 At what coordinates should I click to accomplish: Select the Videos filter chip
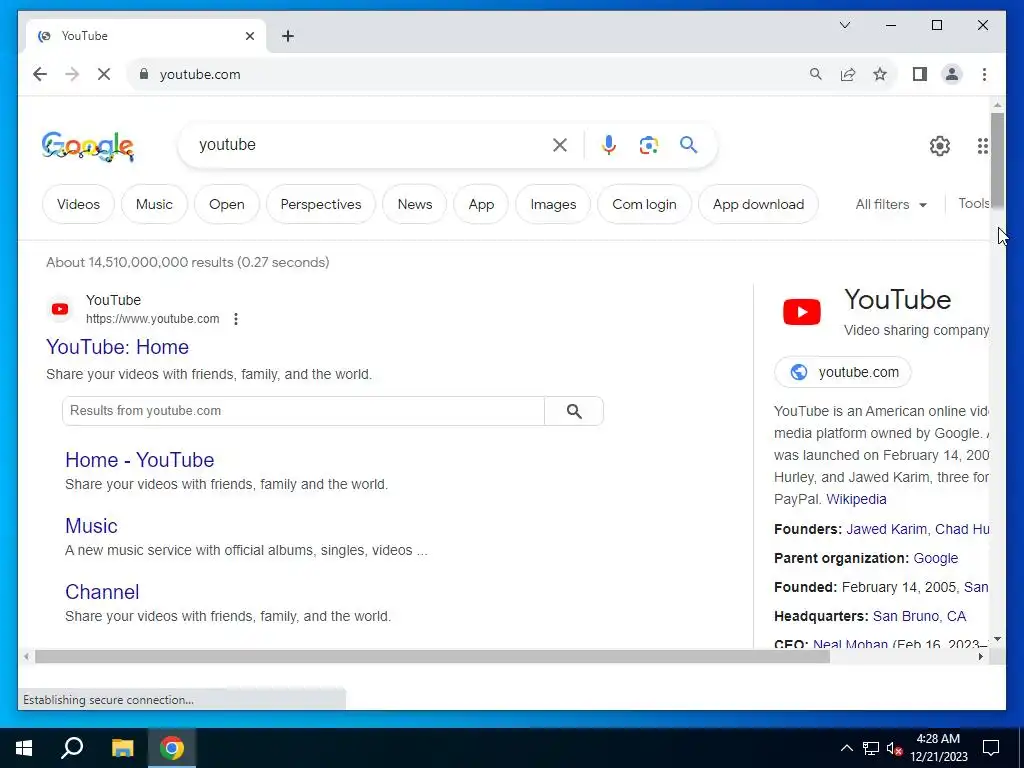[x=78, y=204]
